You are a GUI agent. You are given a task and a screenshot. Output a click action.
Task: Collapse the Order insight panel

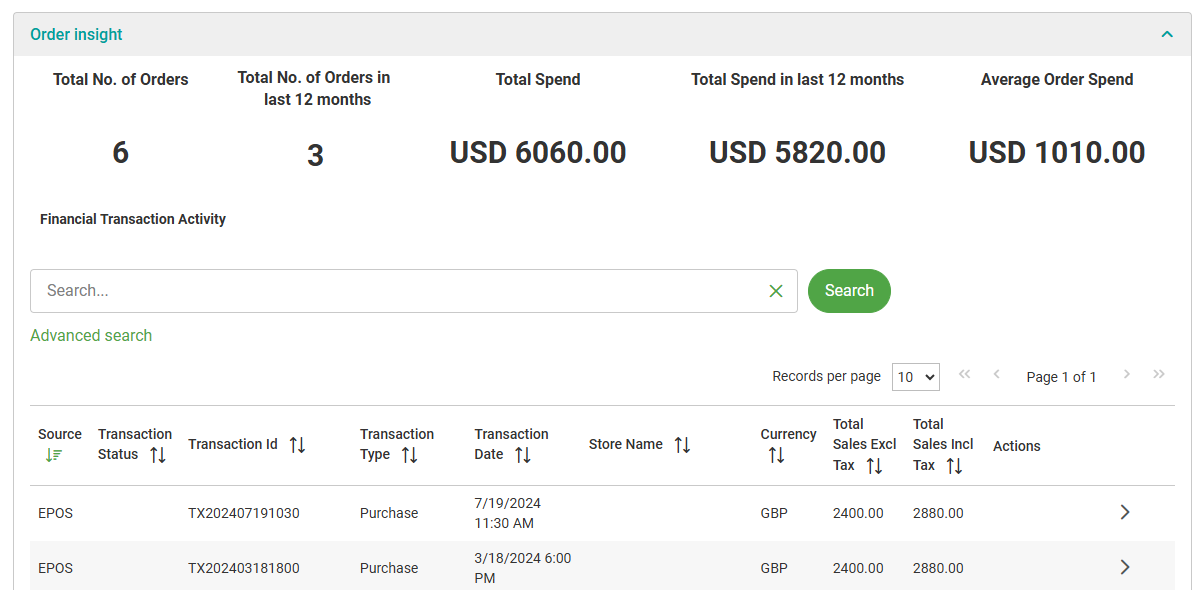pos(1166,34)
